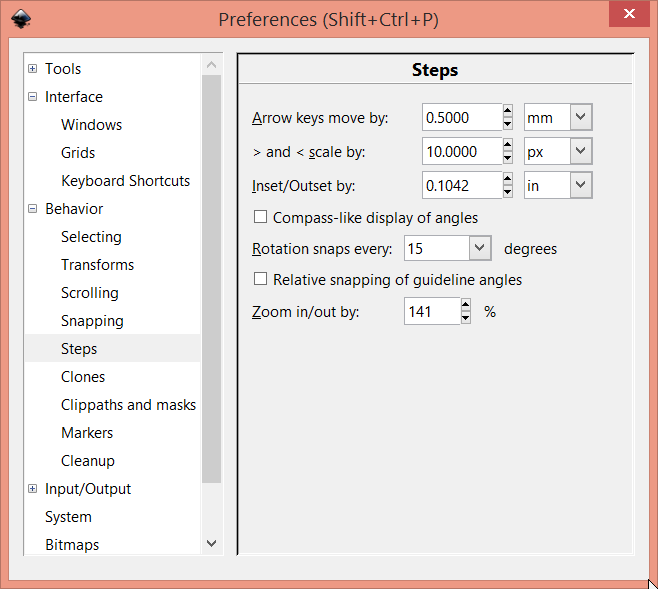Viewport: 658px width, 589px height.
Task: Open the Grids preferences page
Action: 78,153
